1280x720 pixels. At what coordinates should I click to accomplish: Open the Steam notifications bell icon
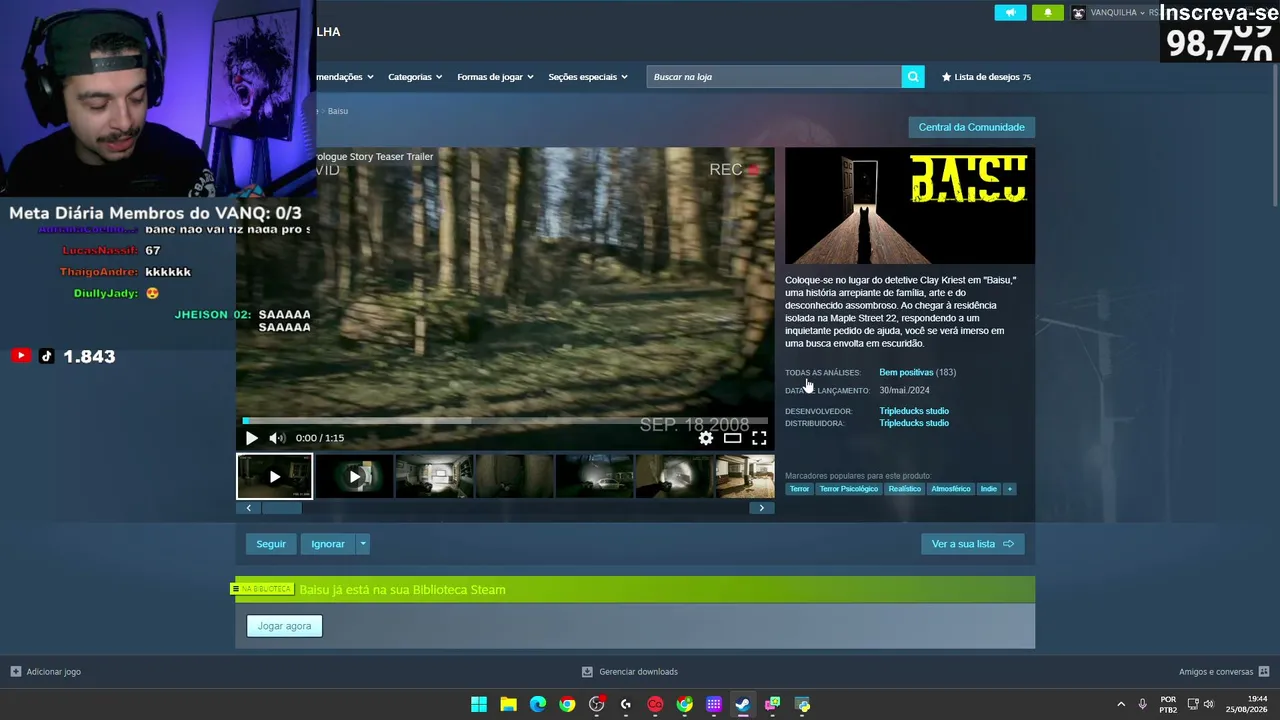pos(1047,13)
